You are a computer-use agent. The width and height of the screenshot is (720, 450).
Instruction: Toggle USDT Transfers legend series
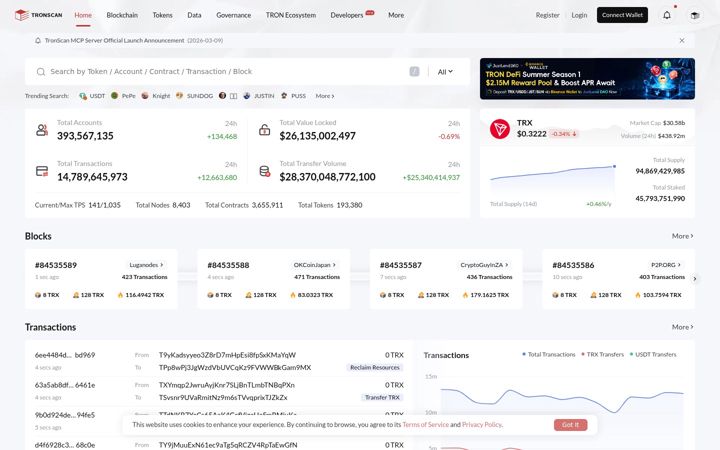pos(653,354)
